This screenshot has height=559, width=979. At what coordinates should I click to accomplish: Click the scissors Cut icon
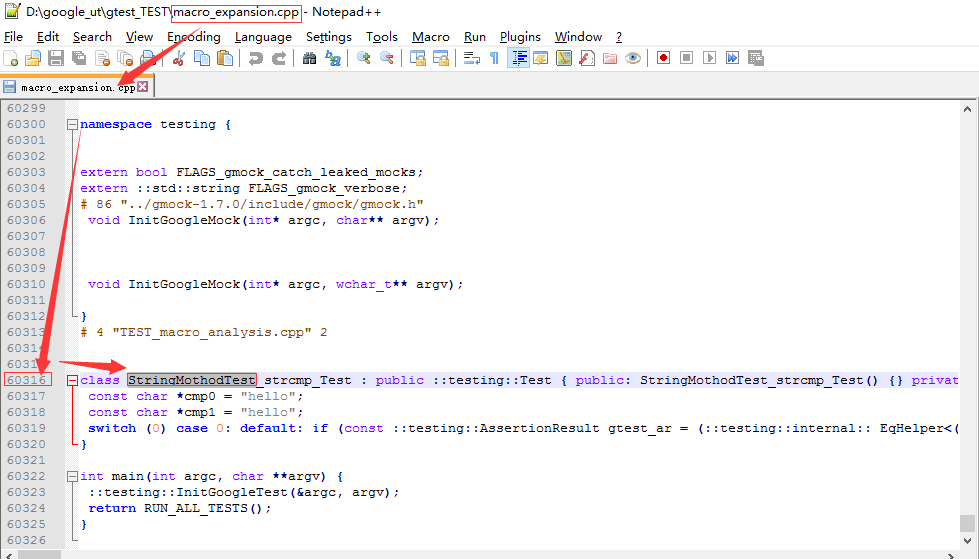click(180, 58)
